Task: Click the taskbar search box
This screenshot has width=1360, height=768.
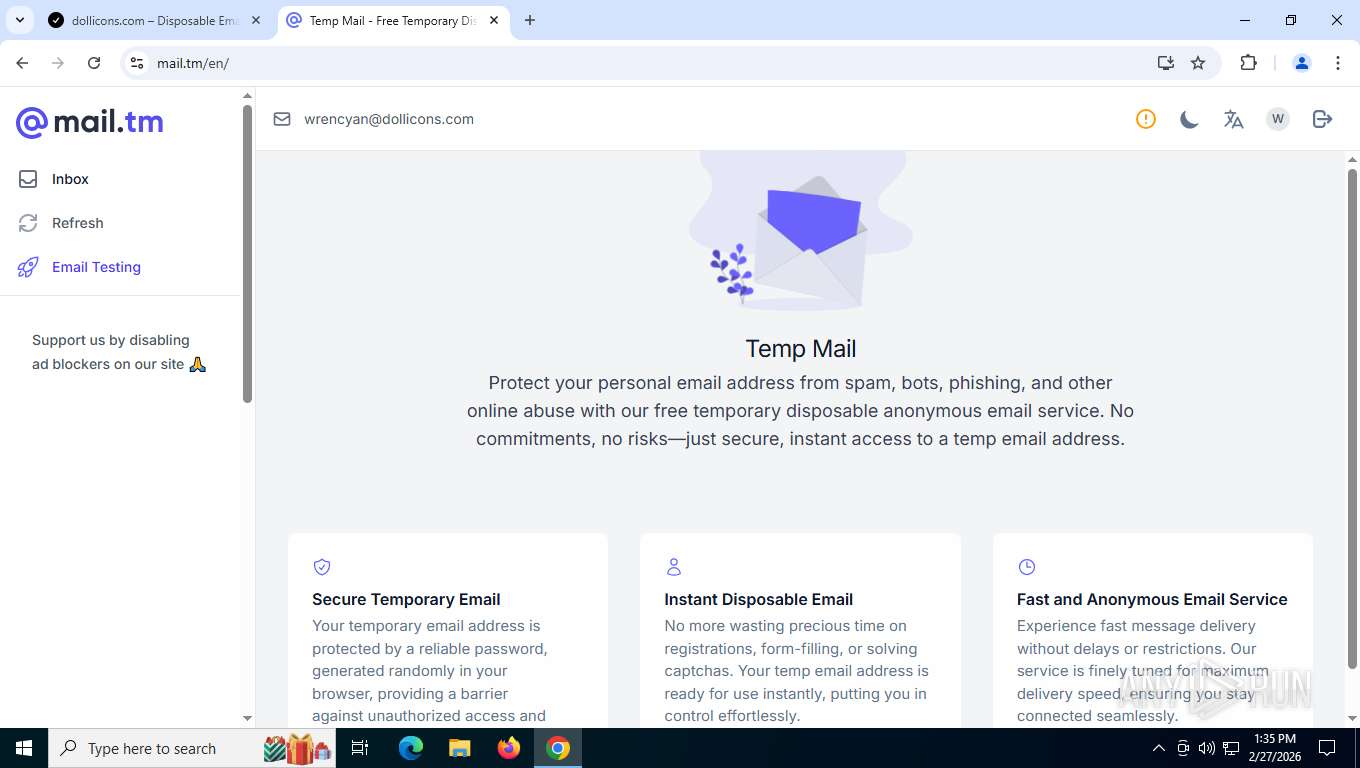Action: (194, 748)
